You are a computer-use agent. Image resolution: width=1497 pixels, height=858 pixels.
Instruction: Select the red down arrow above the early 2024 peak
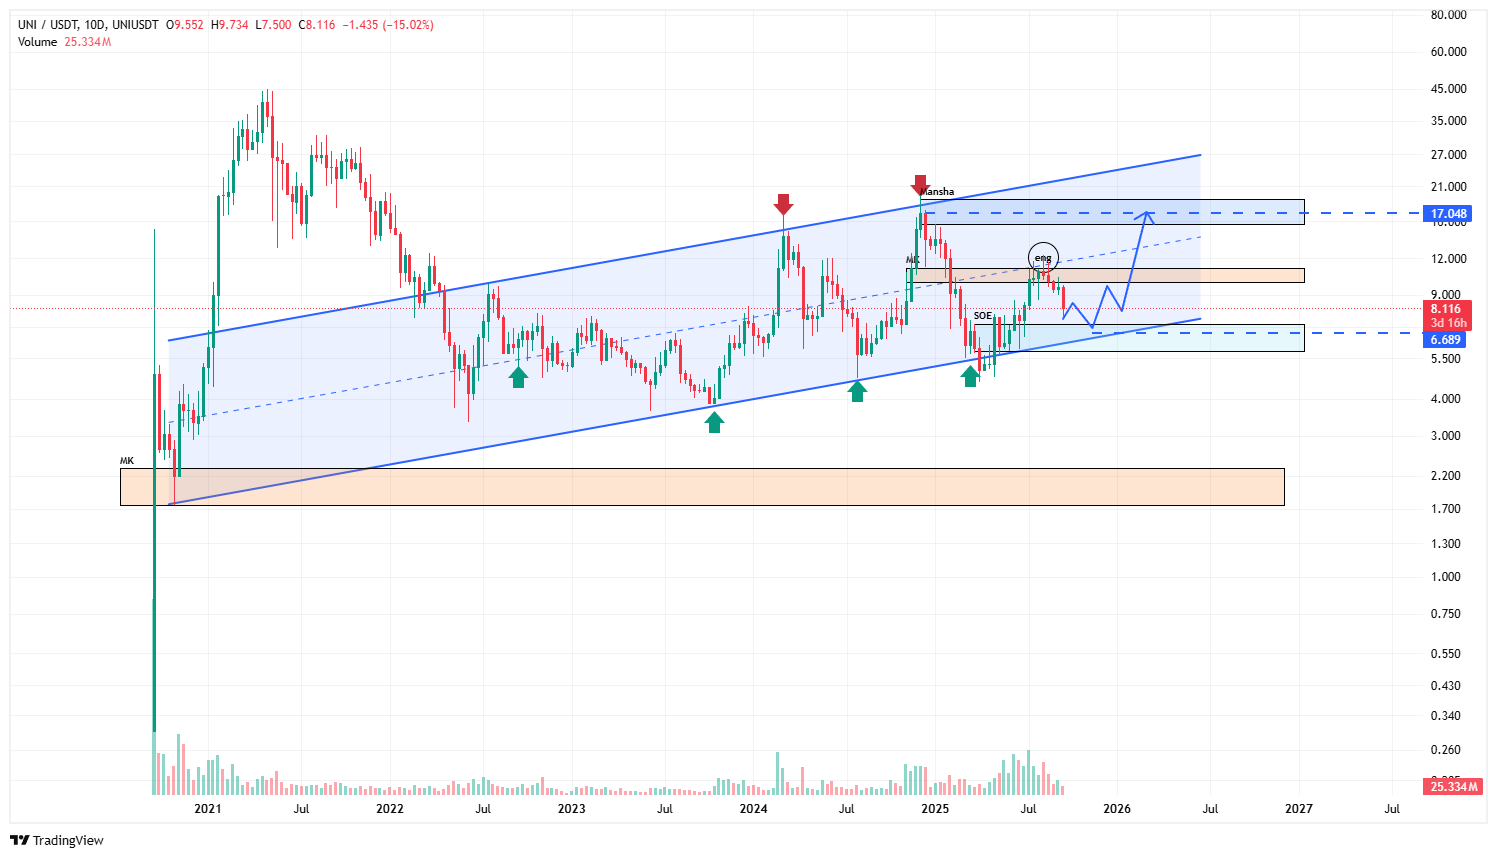coord(783,204)
